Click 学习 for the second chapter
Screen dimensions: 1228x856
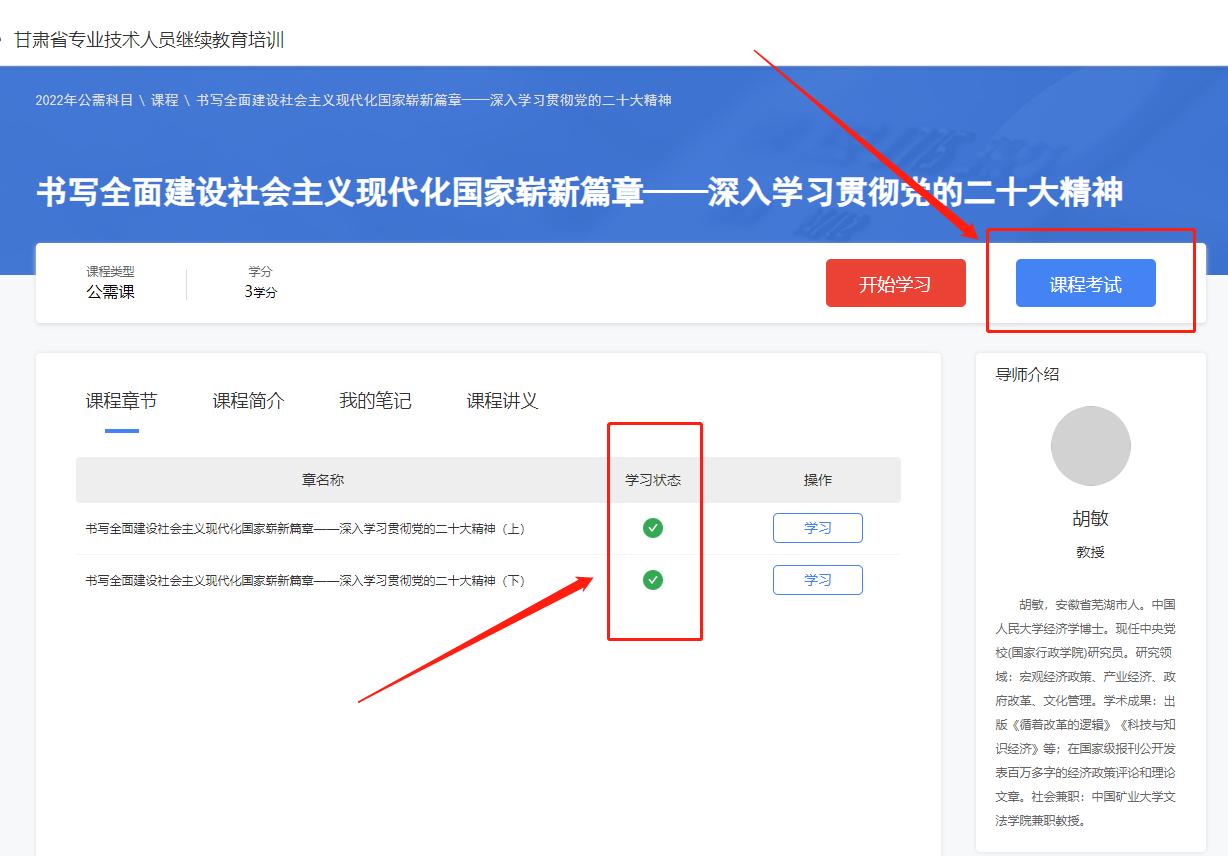817,579
